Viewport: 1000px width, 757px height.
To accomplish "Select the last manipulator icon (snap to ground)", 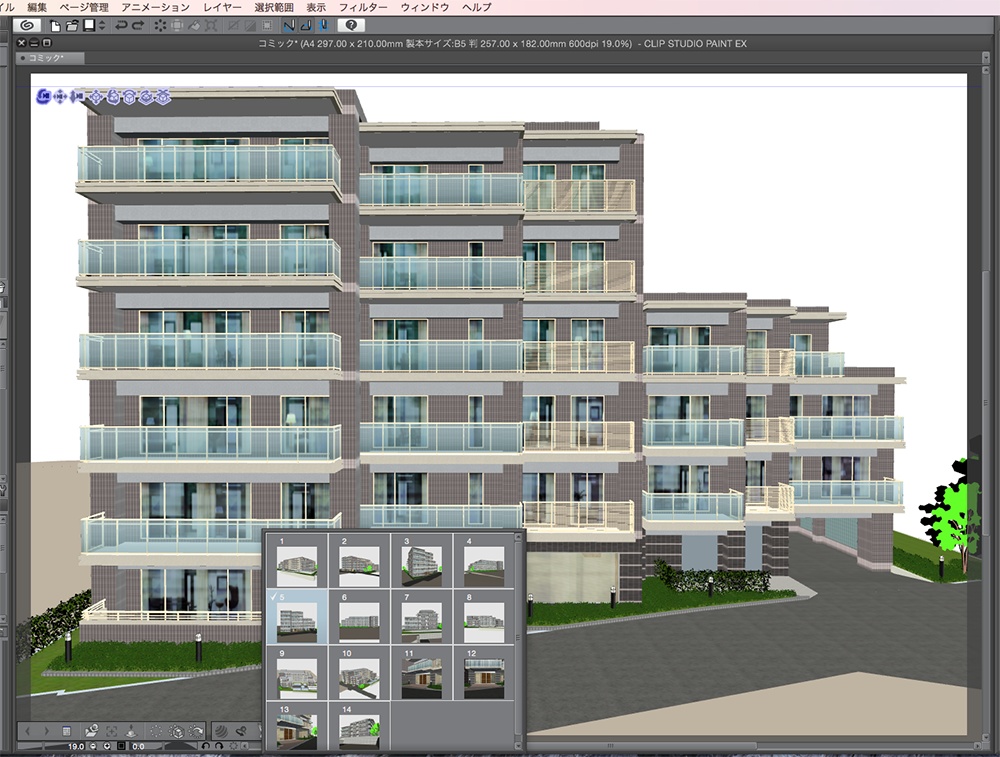I will tap(163, 96).
